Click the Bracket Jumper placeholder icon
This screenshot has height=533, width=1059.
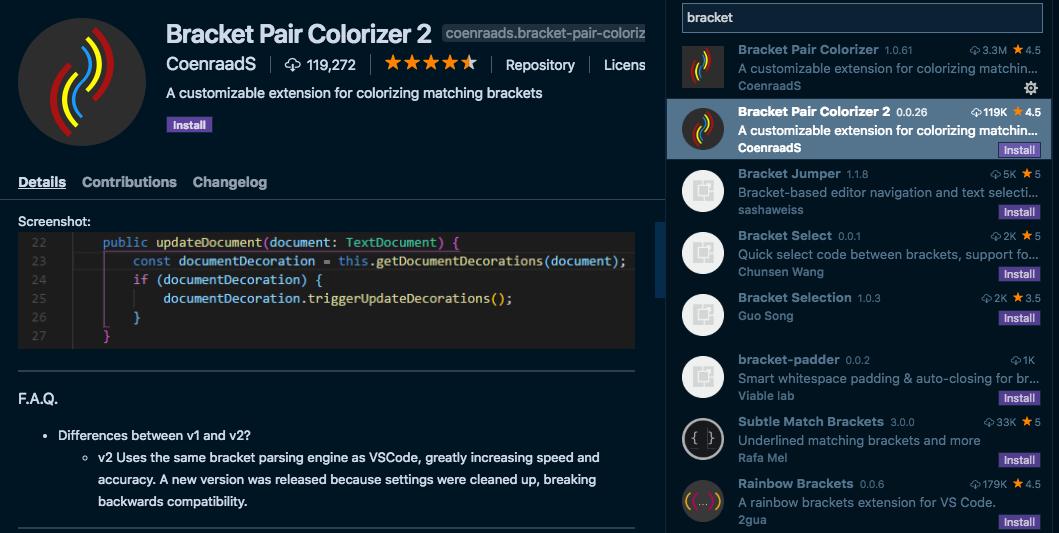point(702,191)
